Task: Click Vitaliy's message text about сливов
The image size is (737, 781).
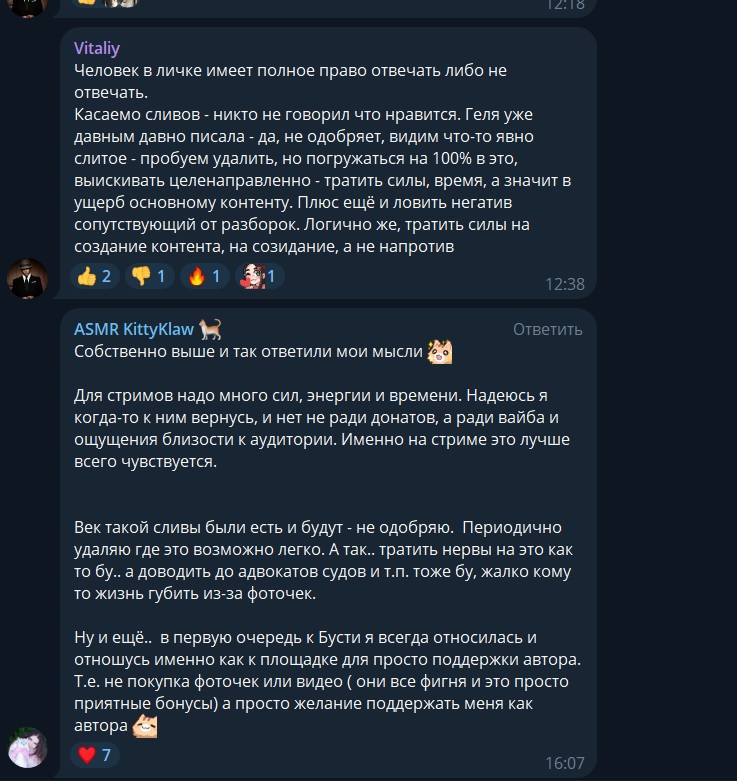Action: tap(323, 180)
